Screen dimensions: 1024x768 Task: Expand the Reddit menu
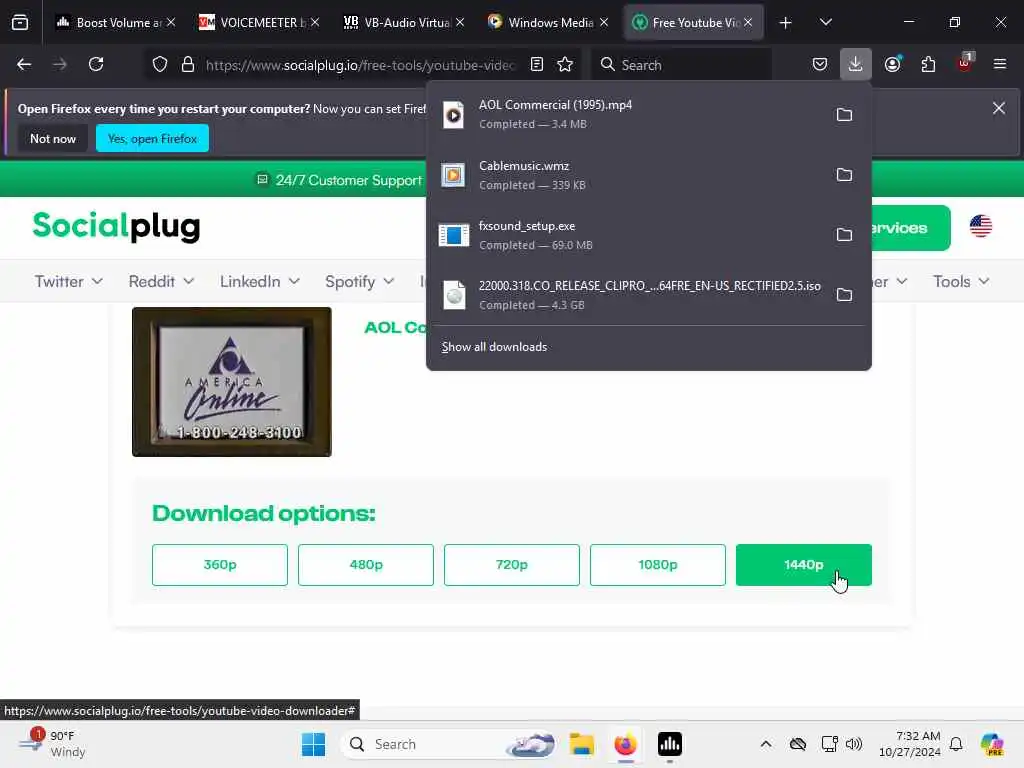(161, 281)
